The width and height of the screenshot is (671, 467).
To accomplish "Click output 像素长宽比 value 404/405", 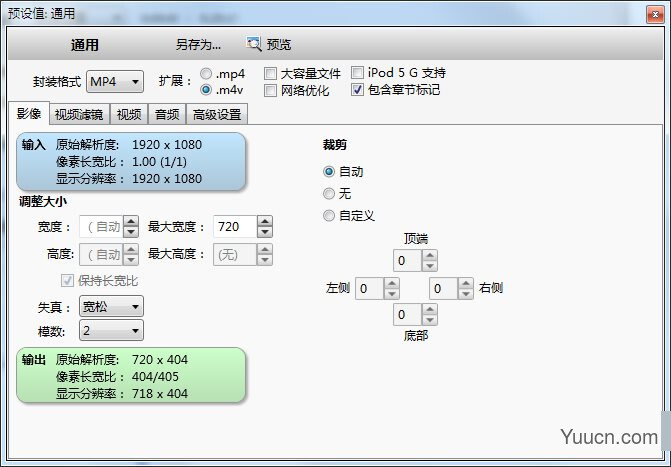I will pyautogui.click(x=155, y=377).
